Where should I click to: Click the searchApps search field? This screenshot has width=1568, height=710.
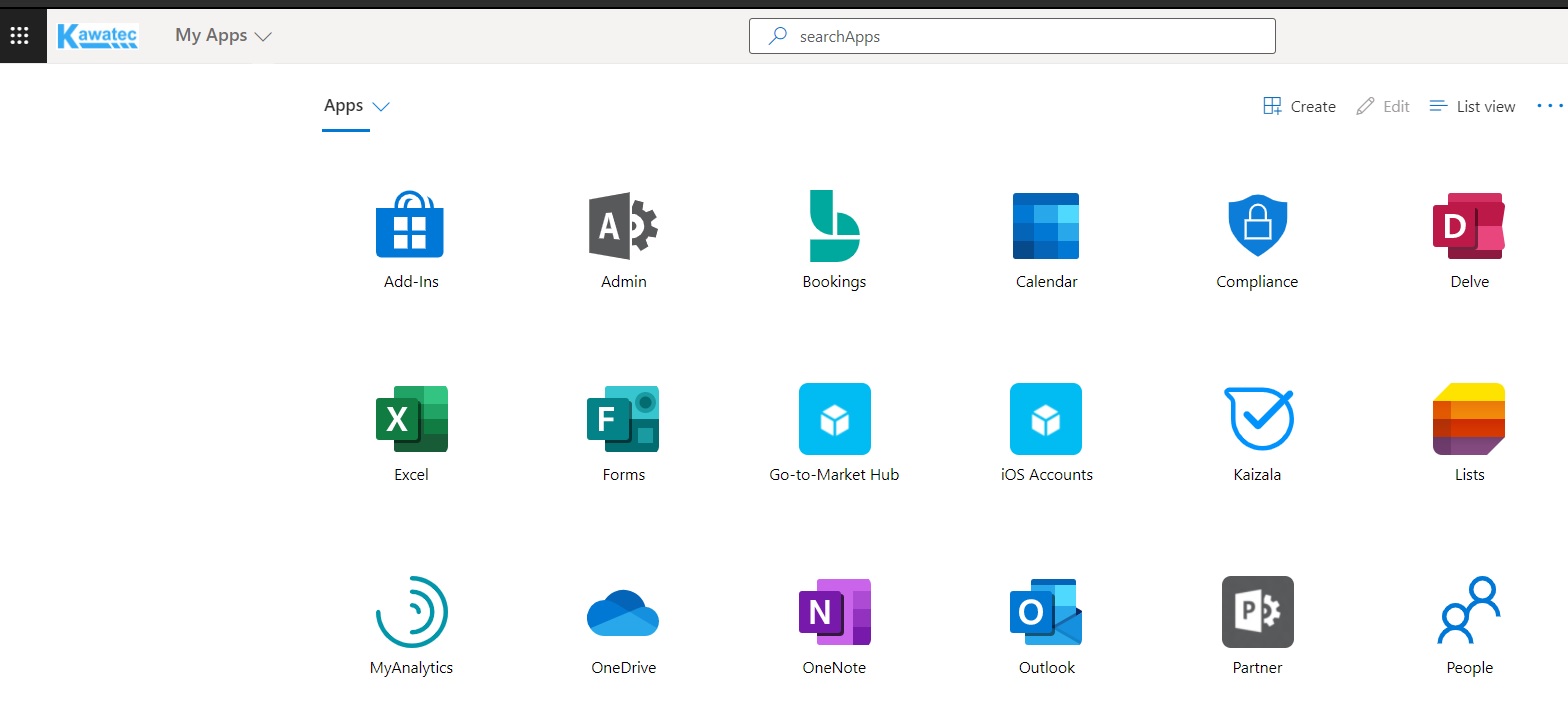point(1012,36)
